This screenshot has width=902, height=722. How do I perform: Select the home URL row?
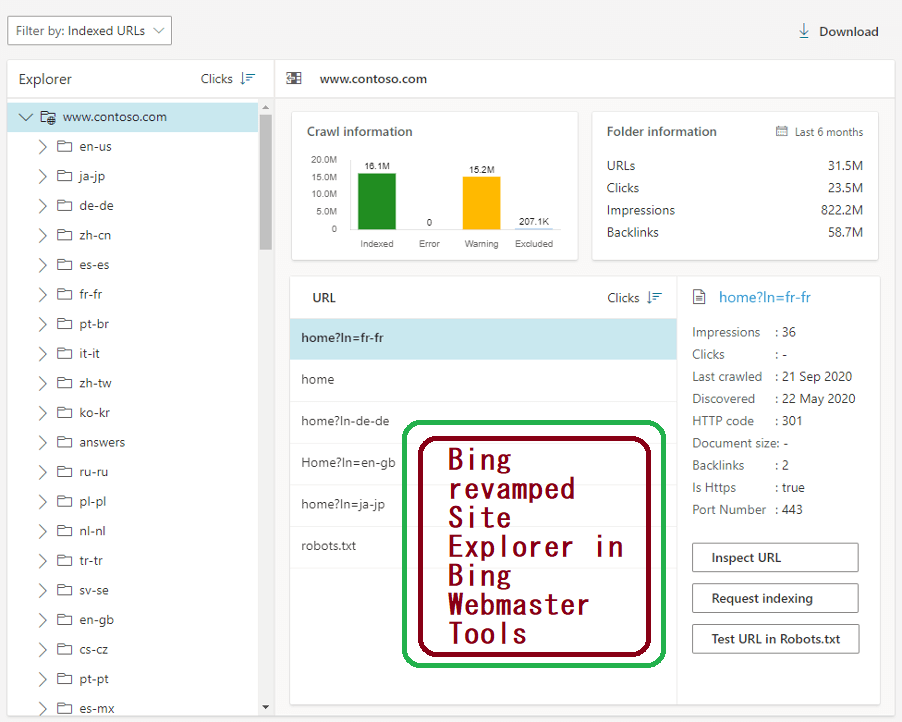point(483,380)
